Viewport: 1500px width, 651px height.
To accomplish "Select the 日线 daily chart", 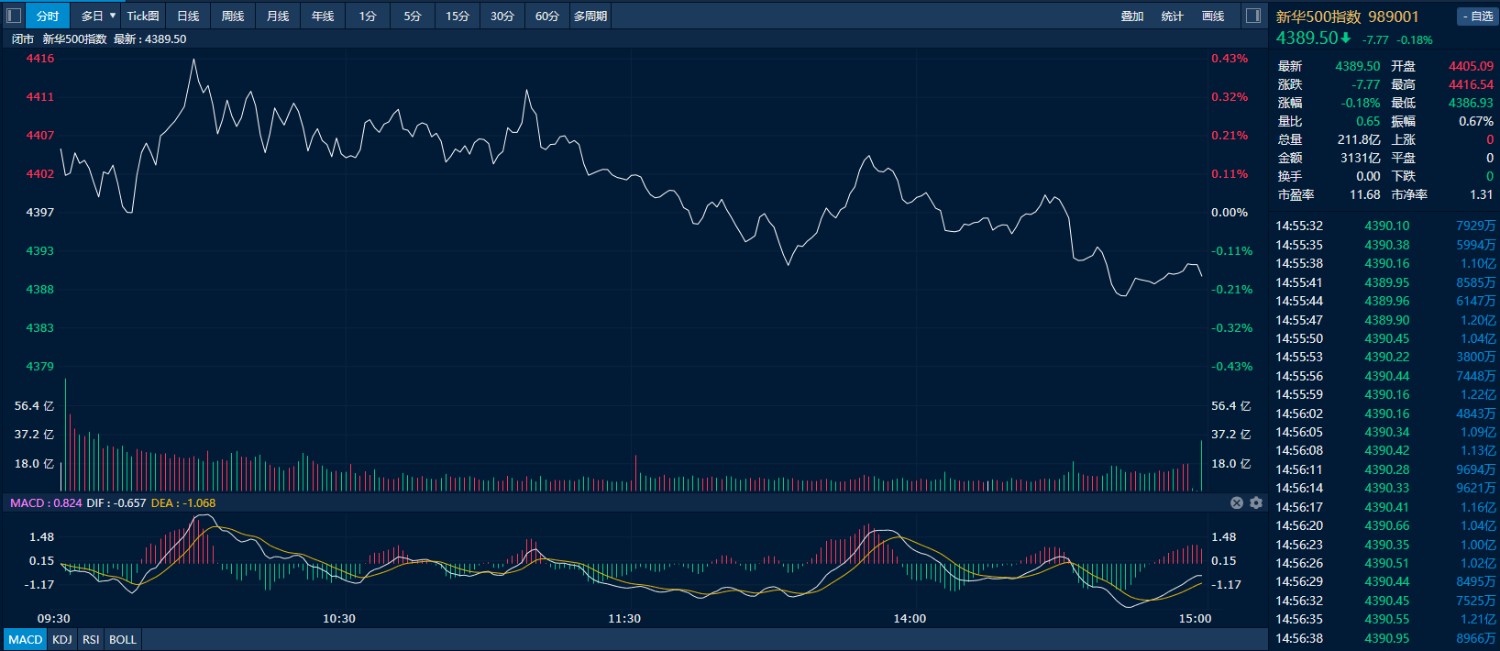I will [x=188, y=16].
